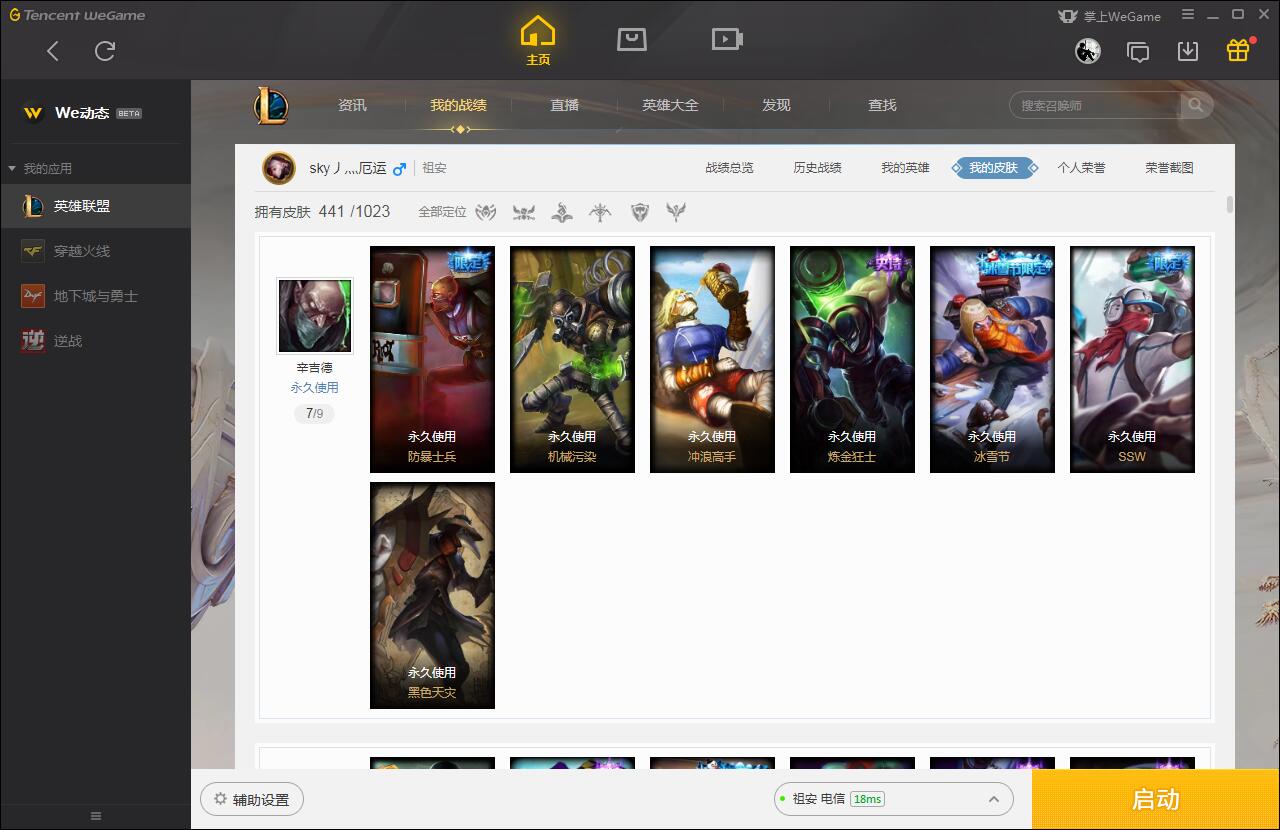
Task: Open the video live icon in top bar
Action: (x=727, y=39)
